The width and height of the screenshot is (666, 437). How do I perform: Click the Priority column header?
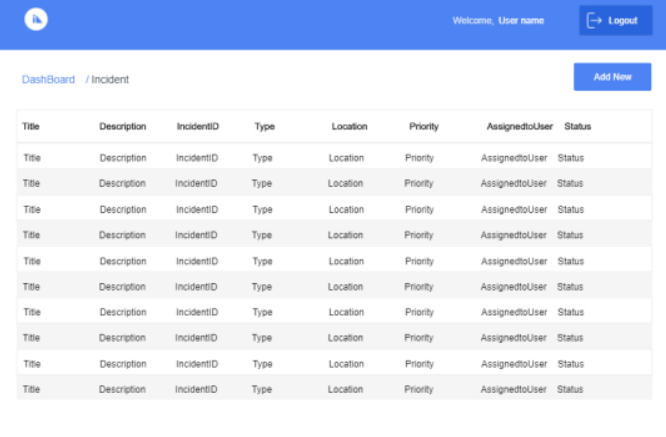pyautogui.click(x=423, y=126)
